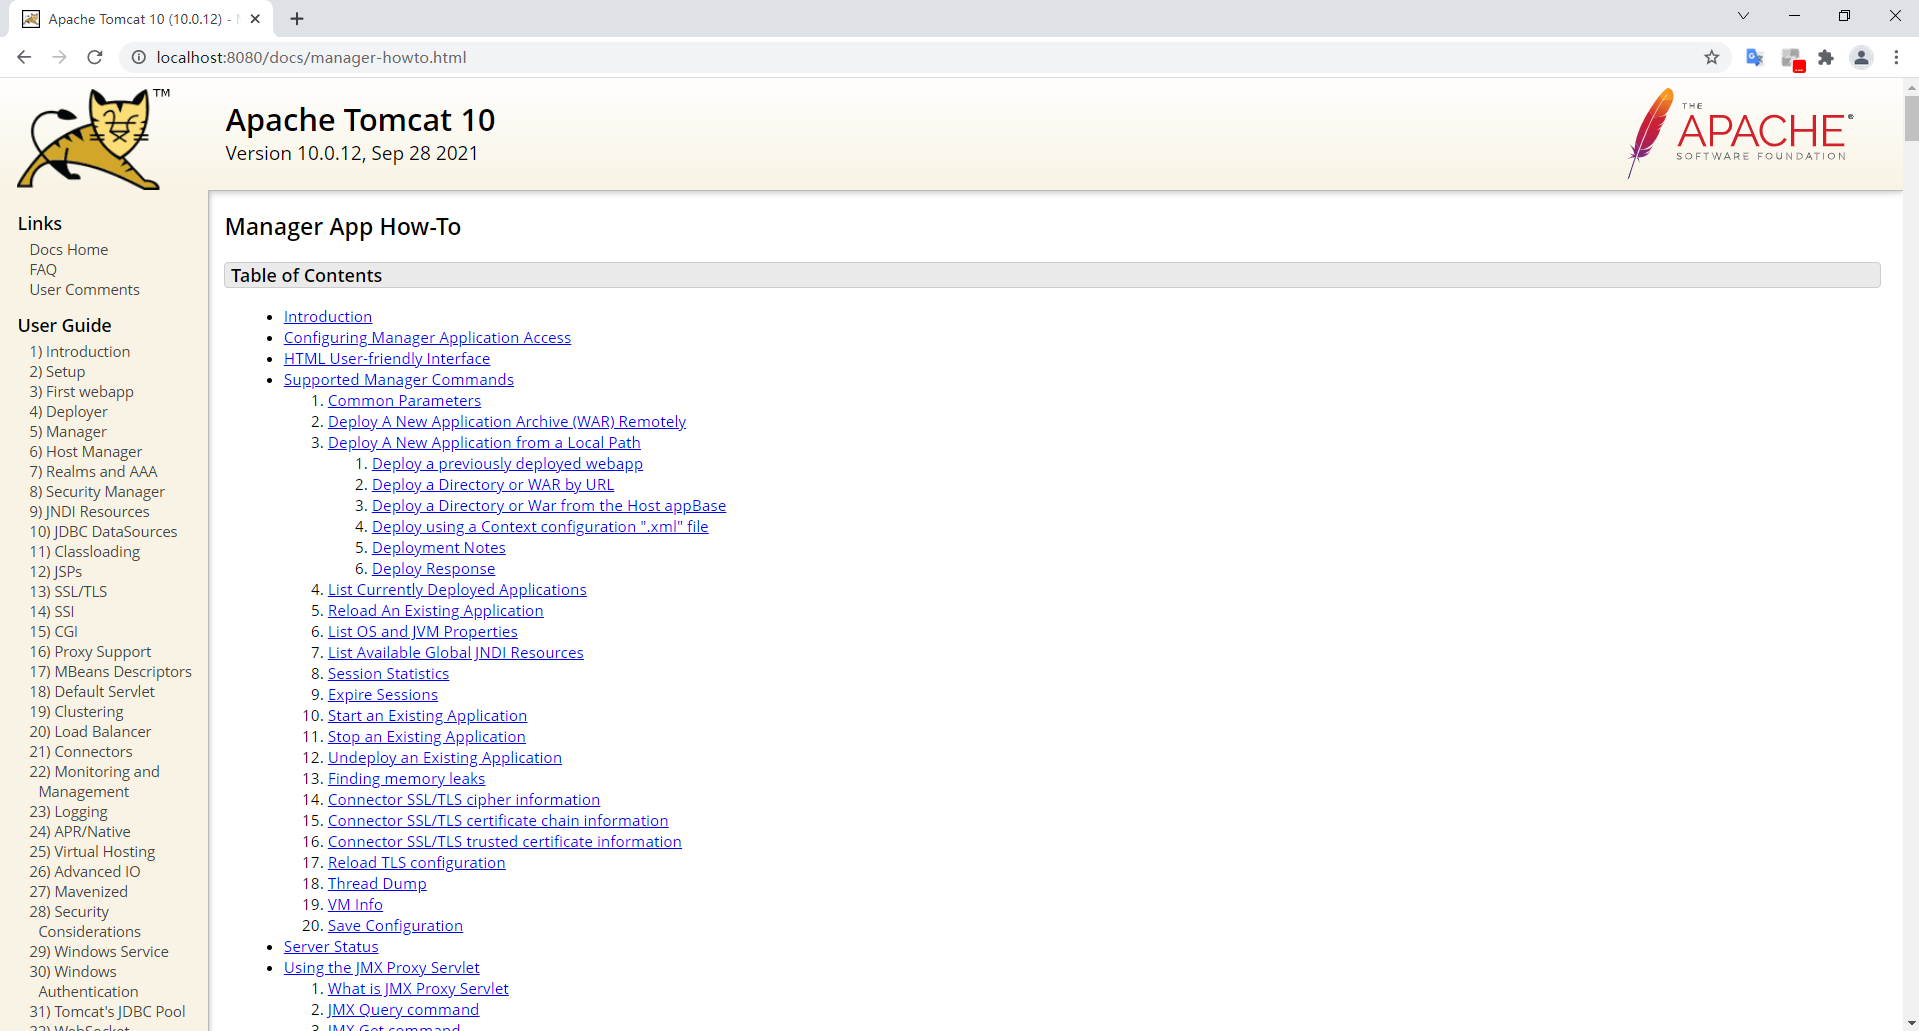Open 9) JNDI Resources guide
This screenshot has width=1919, height=1031.
click(89, 512)
